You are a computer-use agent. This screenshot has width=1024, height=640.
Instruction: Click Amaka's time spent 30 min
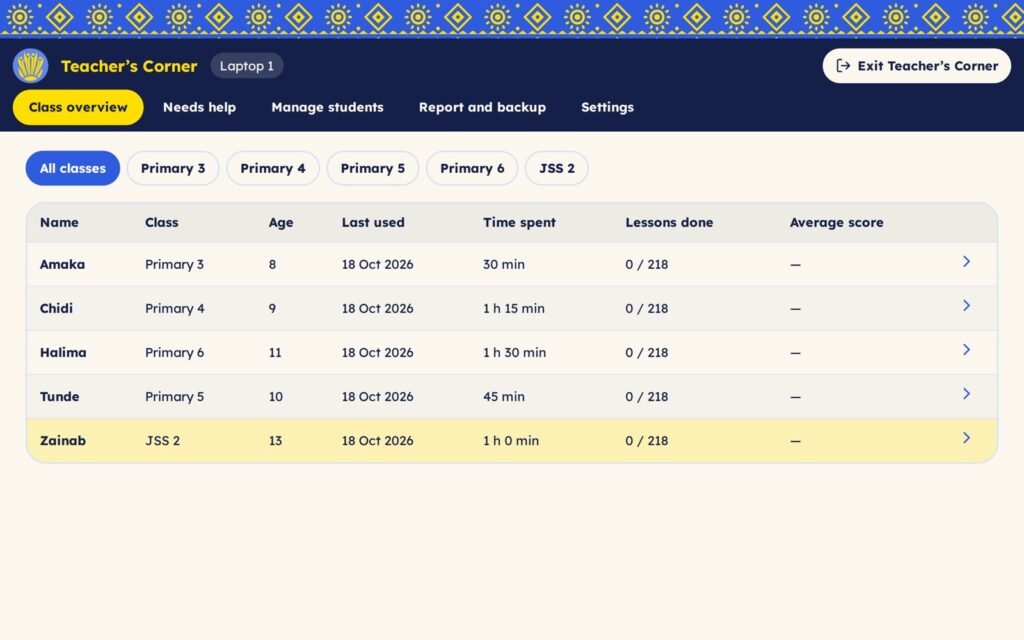pos(504,264)
